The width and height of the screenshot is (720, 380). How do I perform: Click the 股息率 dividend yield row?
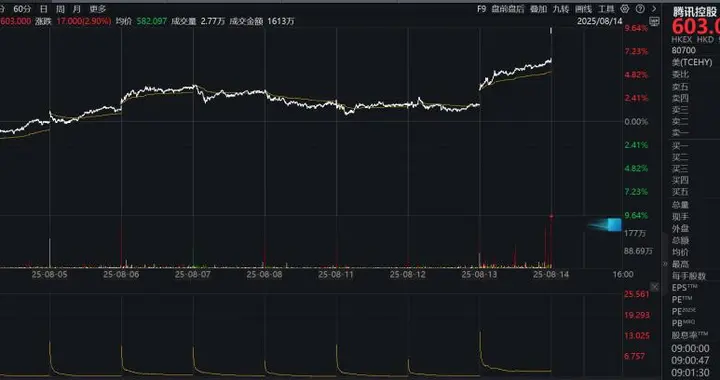point(690,335)
